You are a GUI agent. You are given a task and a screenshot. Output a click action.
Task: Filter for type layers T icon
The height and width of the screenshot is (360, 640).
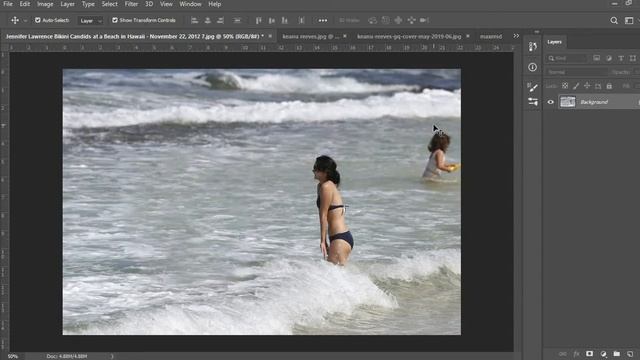[x=621, y=58]
